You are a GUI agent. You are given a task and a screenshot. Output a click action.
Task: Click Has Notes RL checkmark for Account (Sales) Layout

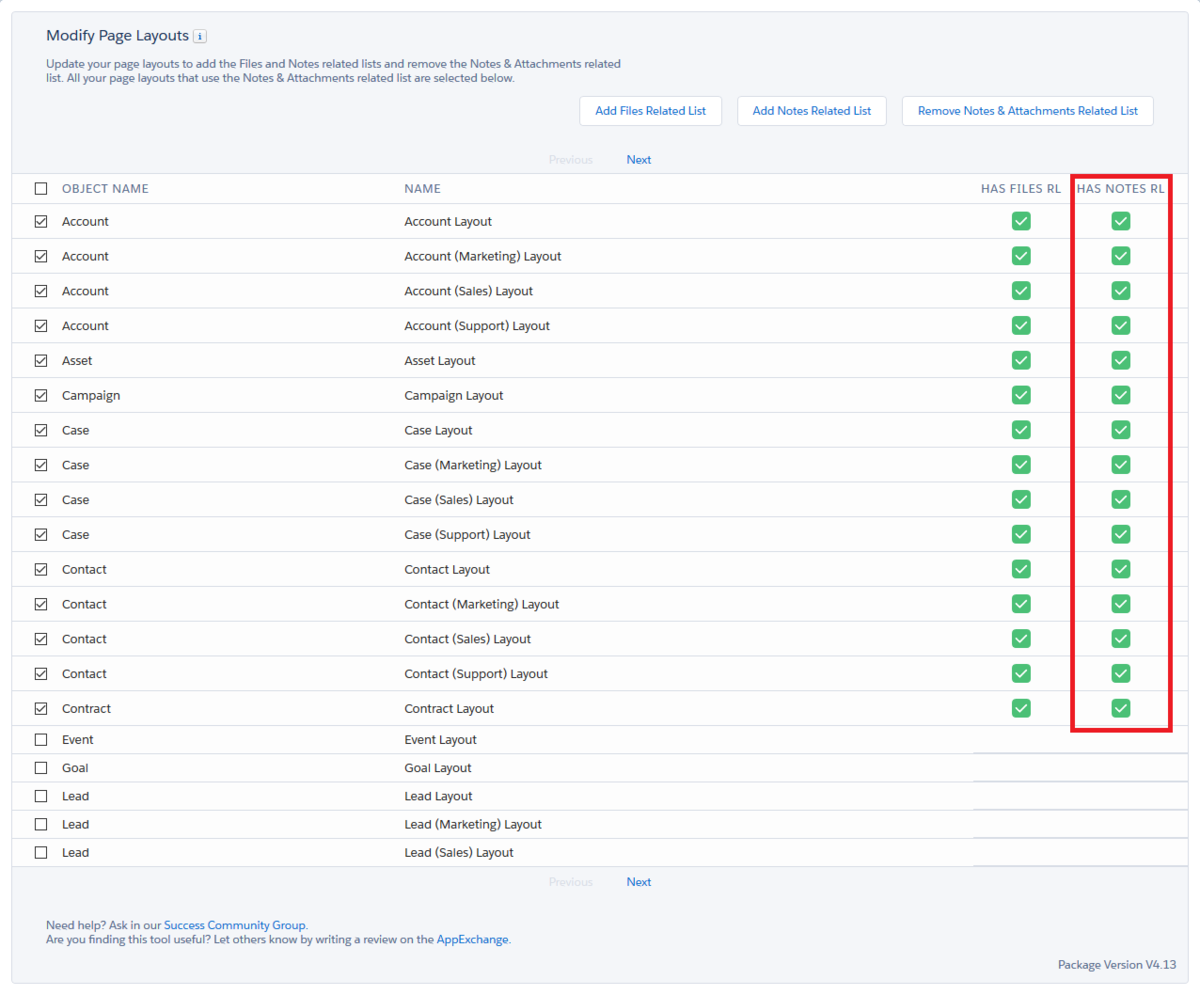pos(1121,291)
